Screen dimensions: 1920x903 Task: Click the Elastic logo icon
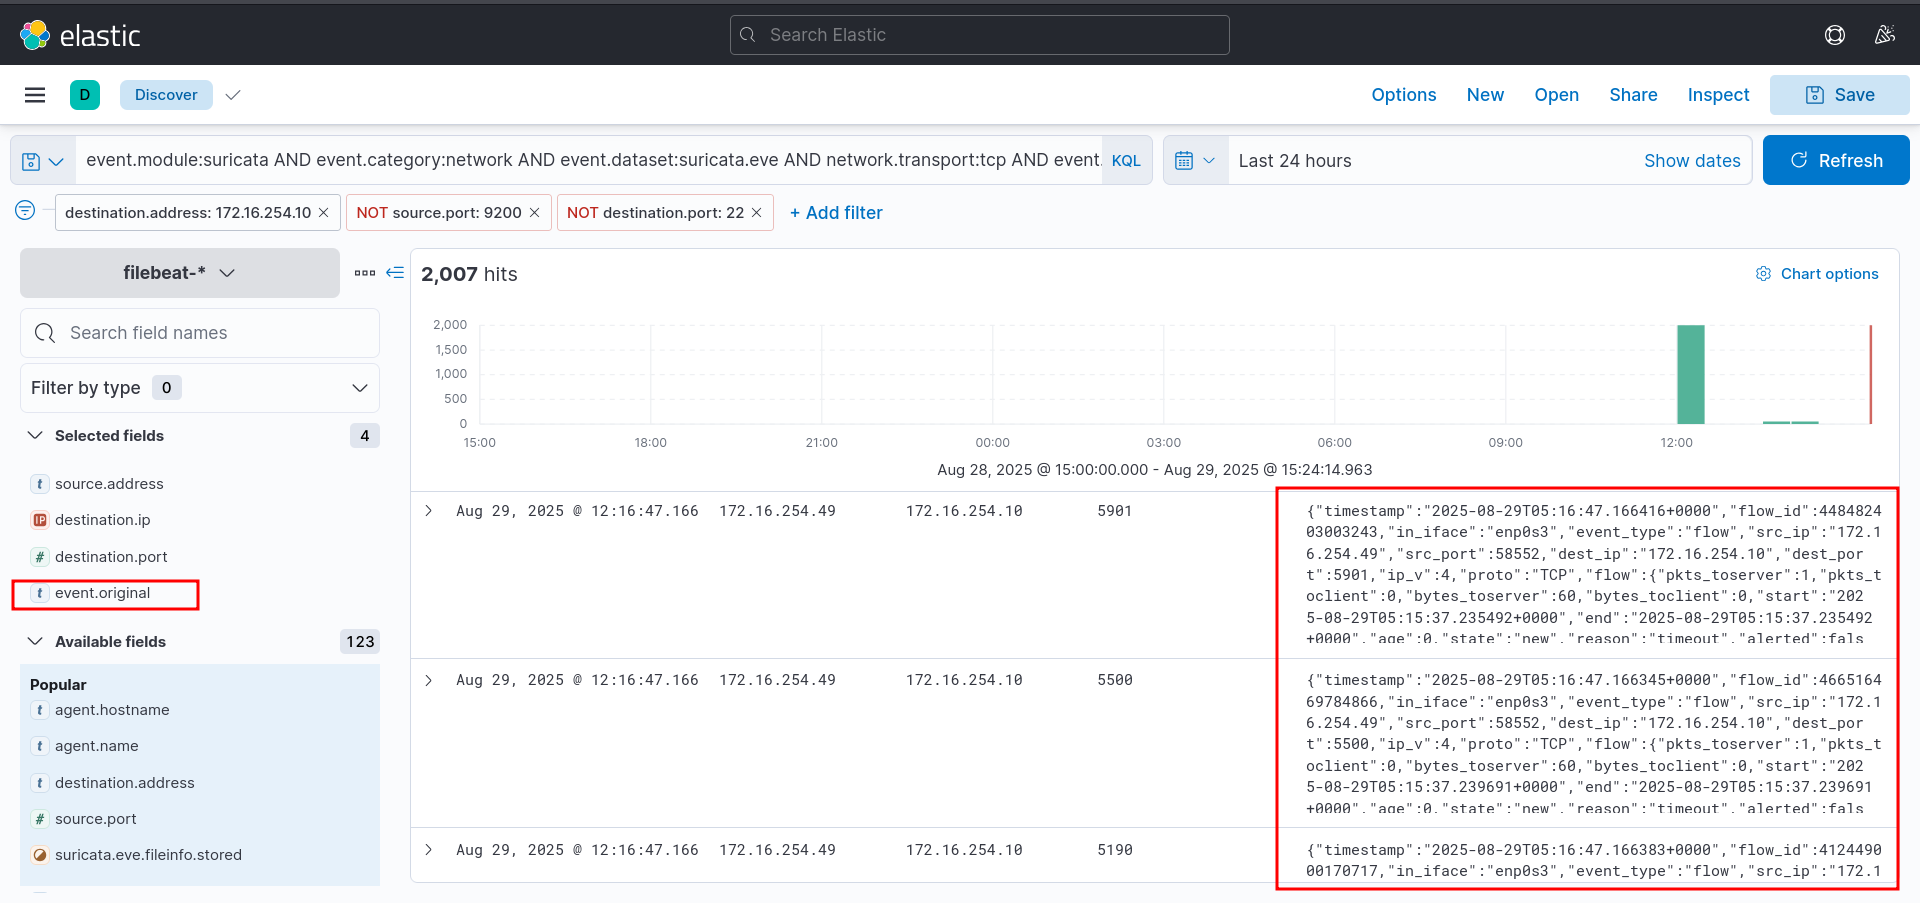click(x=35, y=35)
